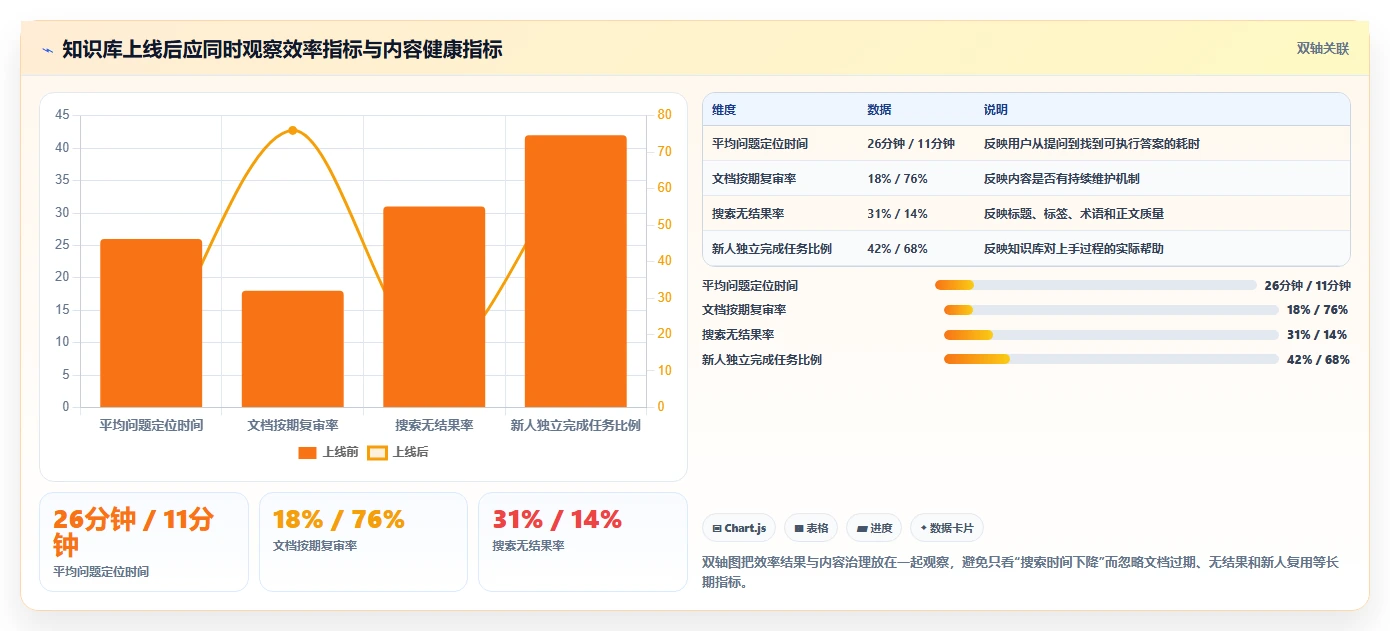Select the 数据卡片 tag chip
This screenshot has width=1390, height=631.
pyautogui.click(x=947, y=528)
